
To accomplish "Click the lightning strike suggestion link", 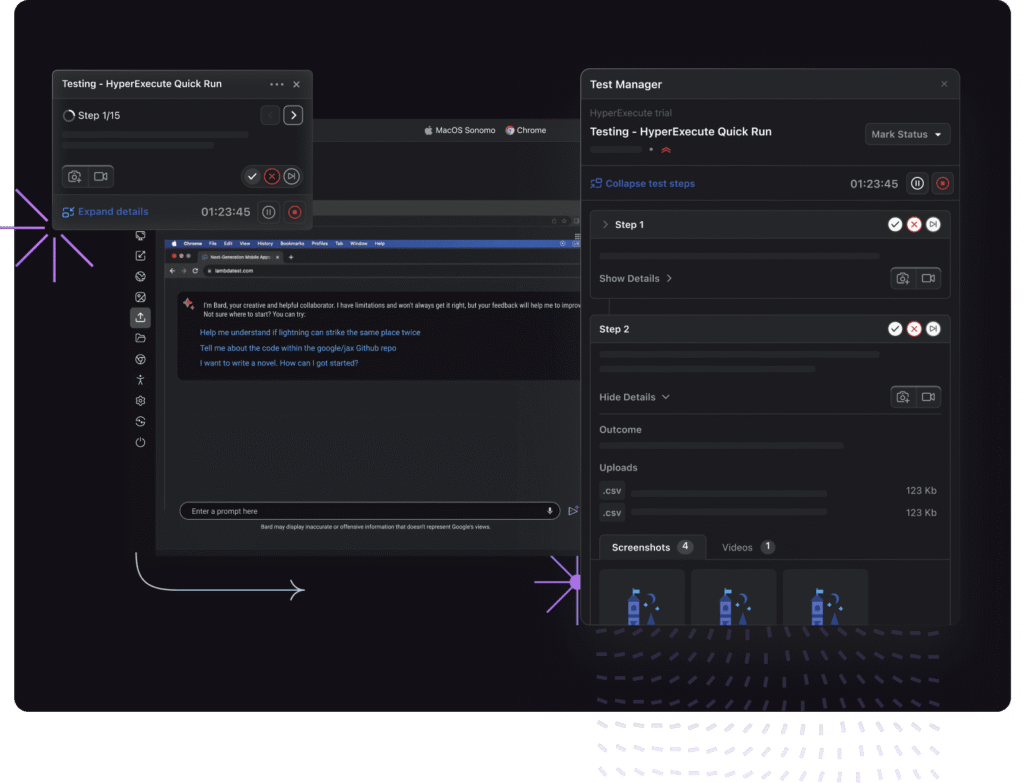I will [310, 333].
